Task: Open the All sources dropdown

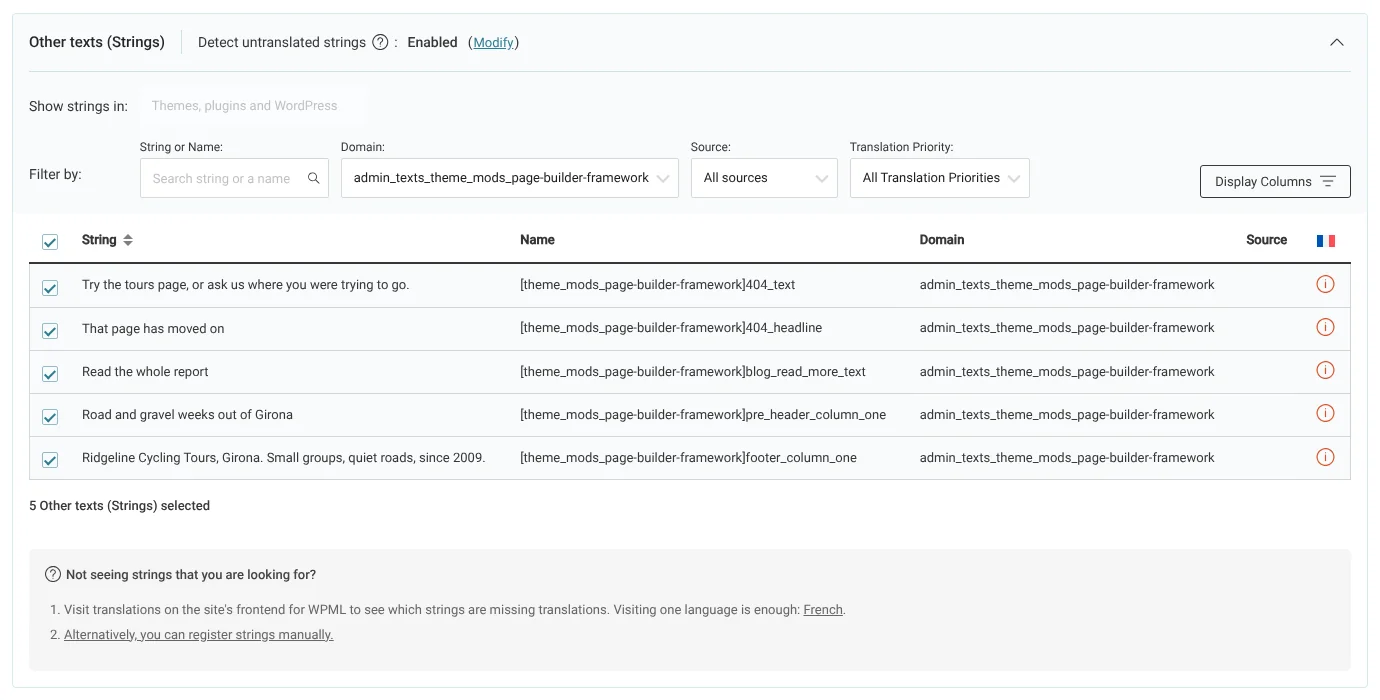Action: tap(764, 178)
